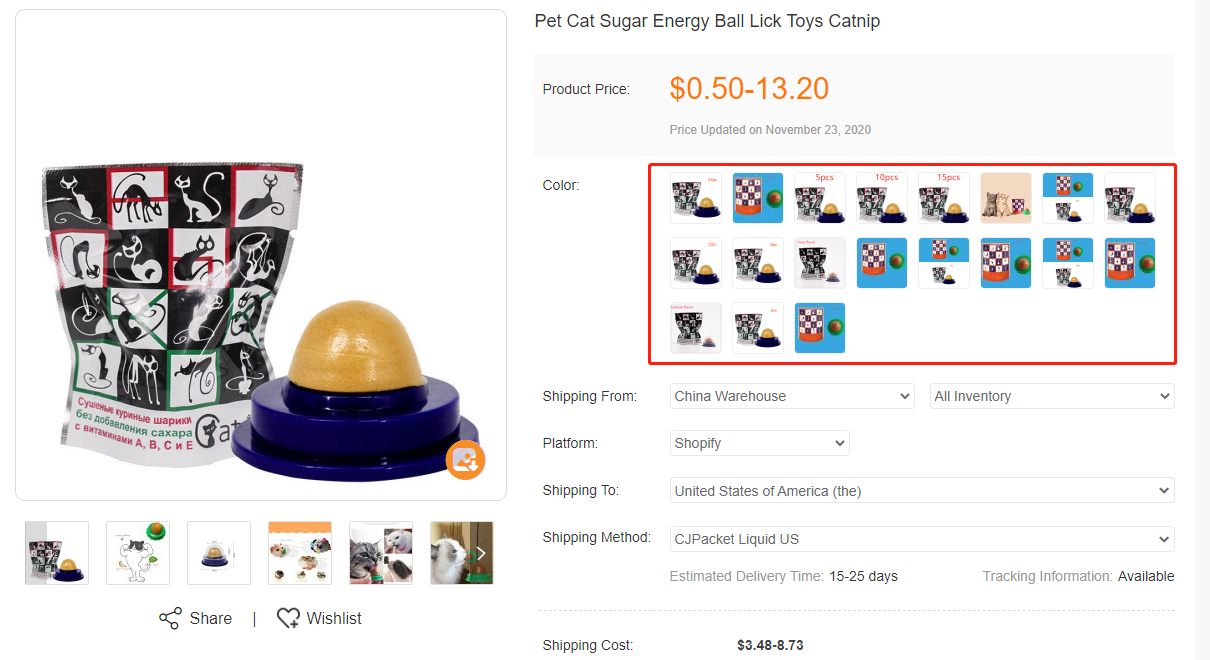
Task: Show next gallery thumbnails with arrow
Action: pos(481,553)
